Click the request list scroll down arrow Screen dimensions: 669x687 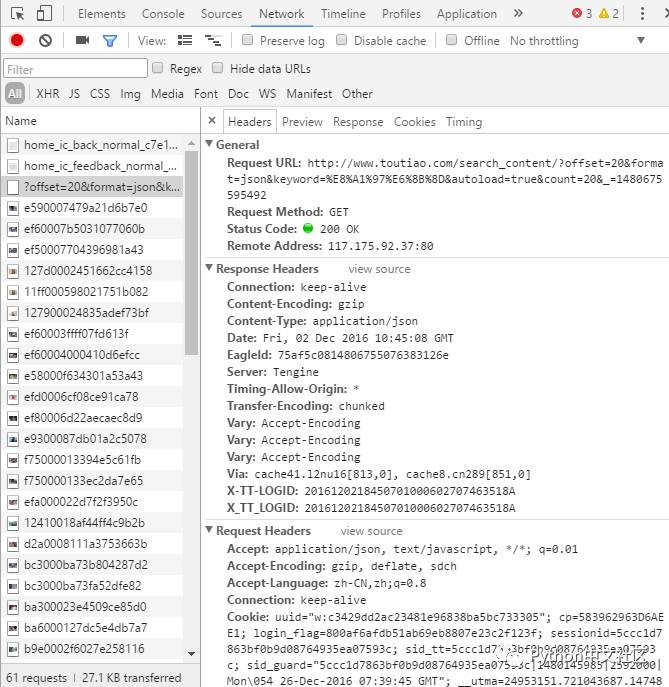[x=191, y=653]
